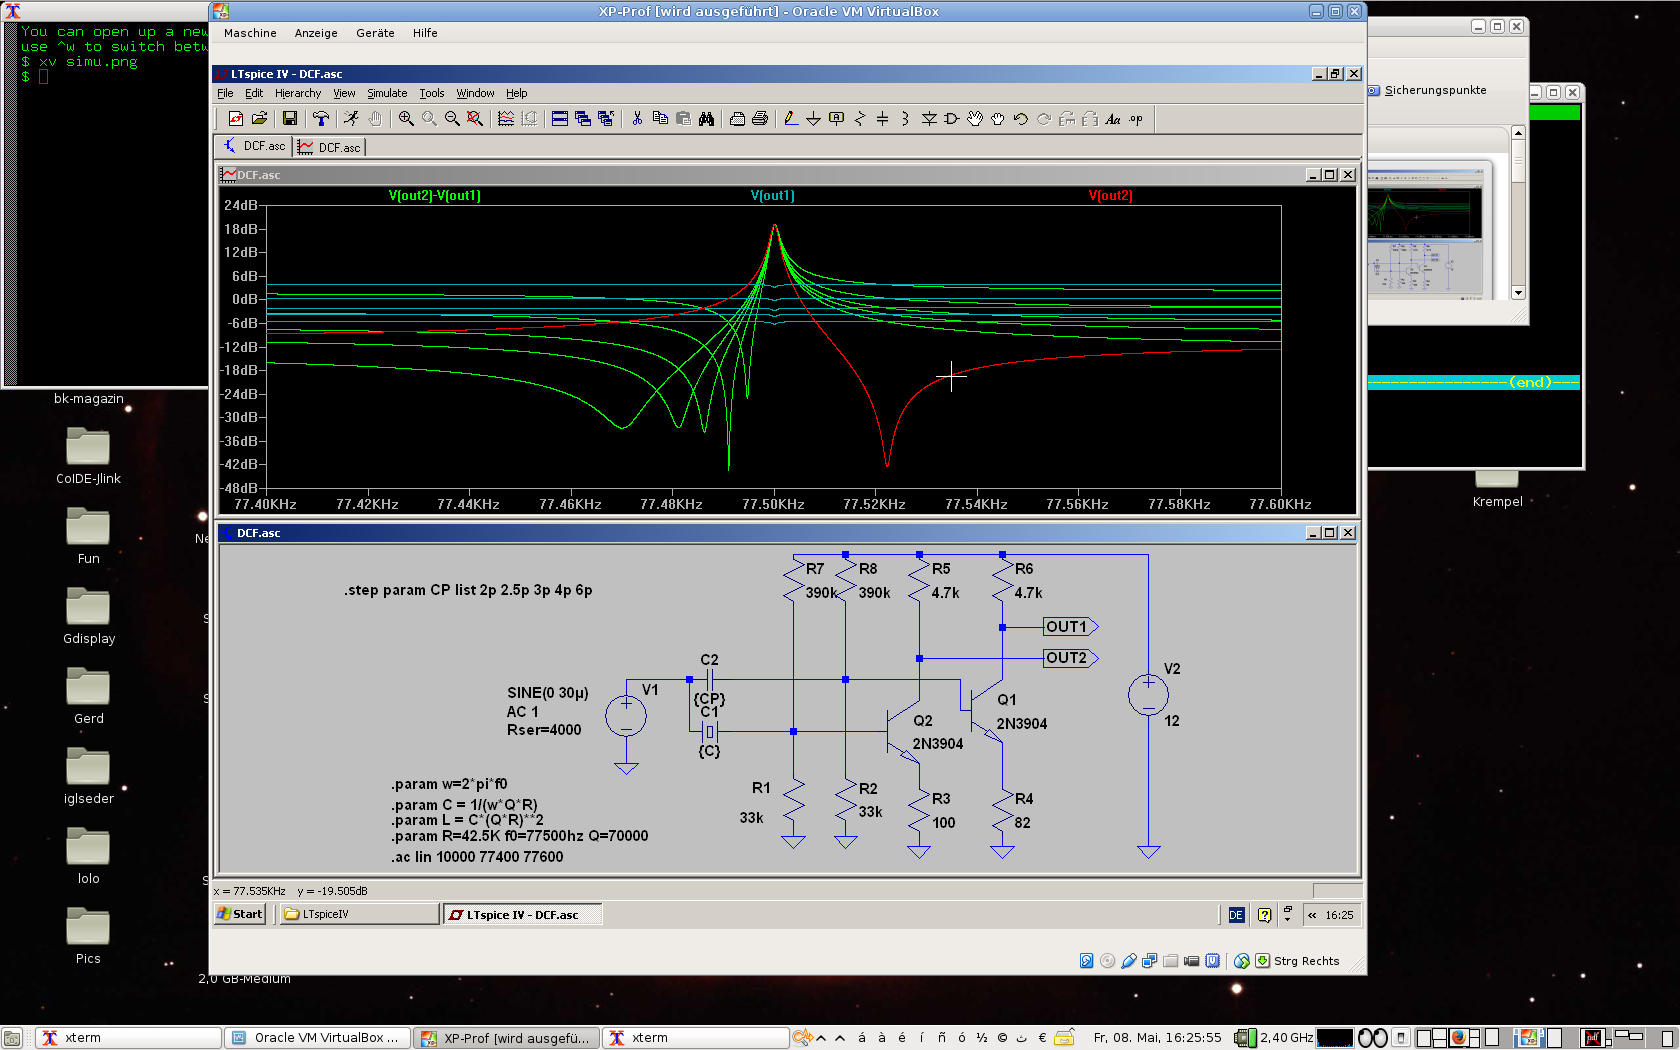Select the Diode placement tool
1680x1050 pixels.
929,119
